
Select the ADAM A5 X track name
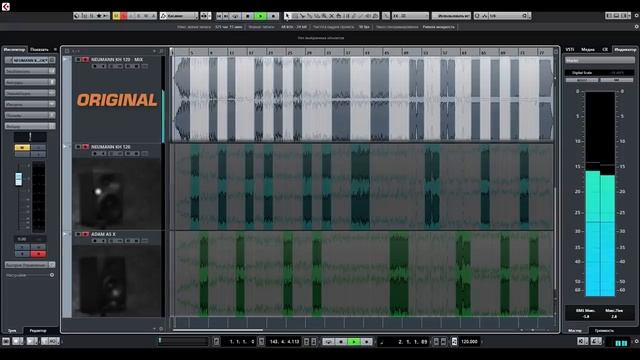103,234
